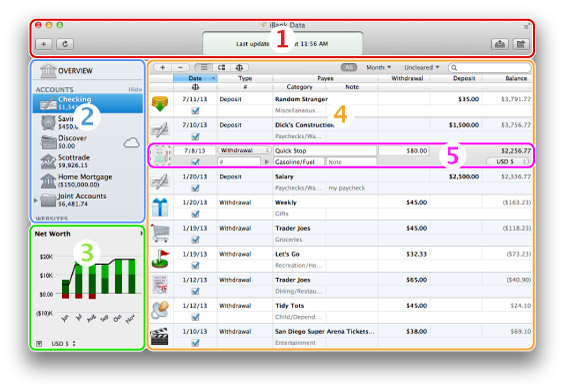Sort by the Payee column header
This screenshot has width=565, height=390.
point(325,78)
